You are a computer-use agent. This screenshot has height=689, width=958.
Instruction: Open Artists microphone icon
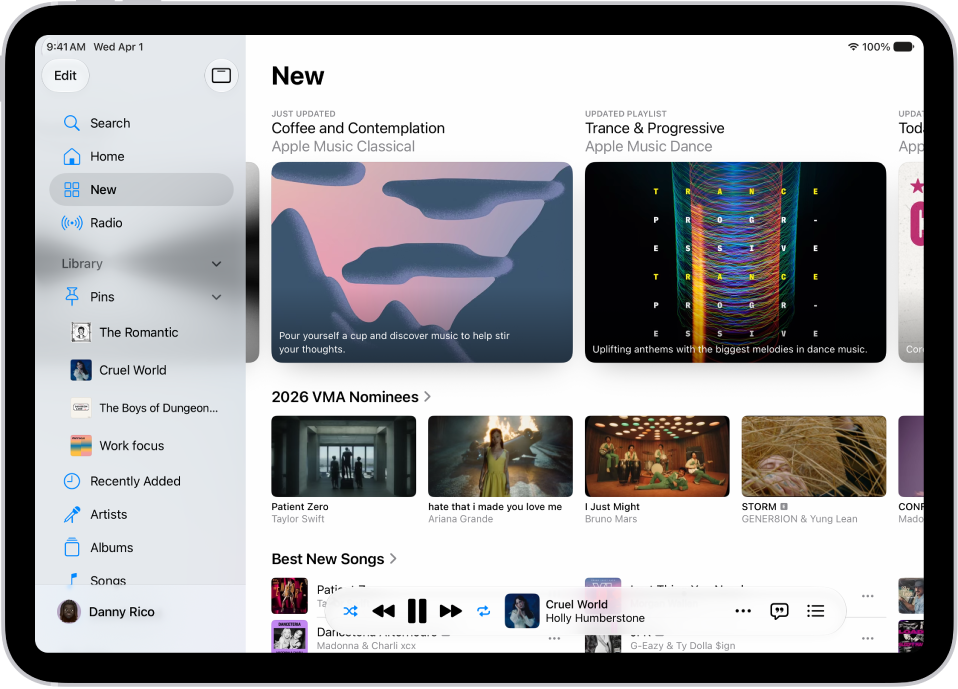pyautogui.click(x=71, y=514)
